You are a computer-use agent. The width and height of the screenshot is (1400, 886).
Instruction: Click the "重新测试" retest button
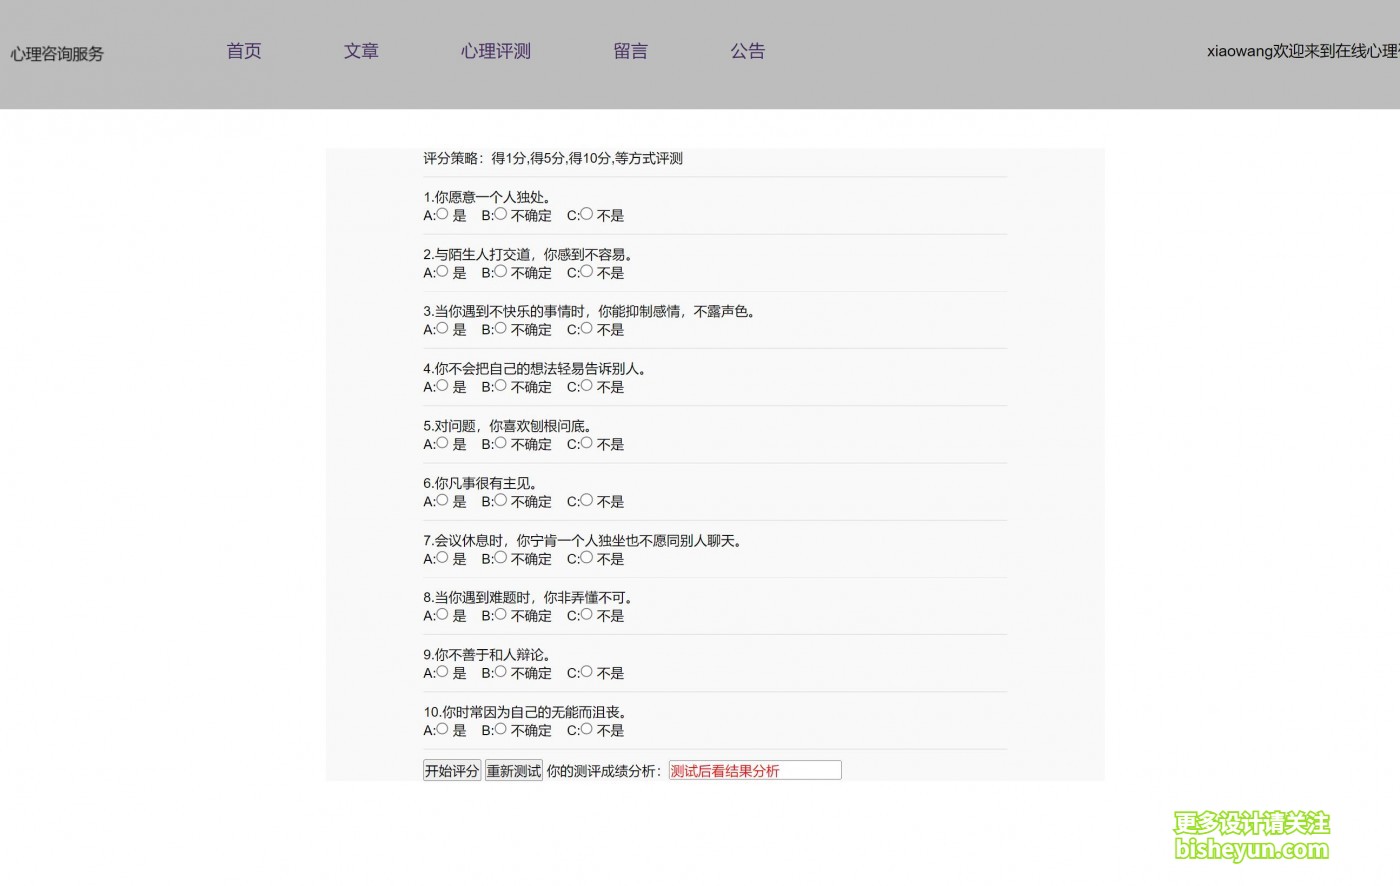[513, 770]
